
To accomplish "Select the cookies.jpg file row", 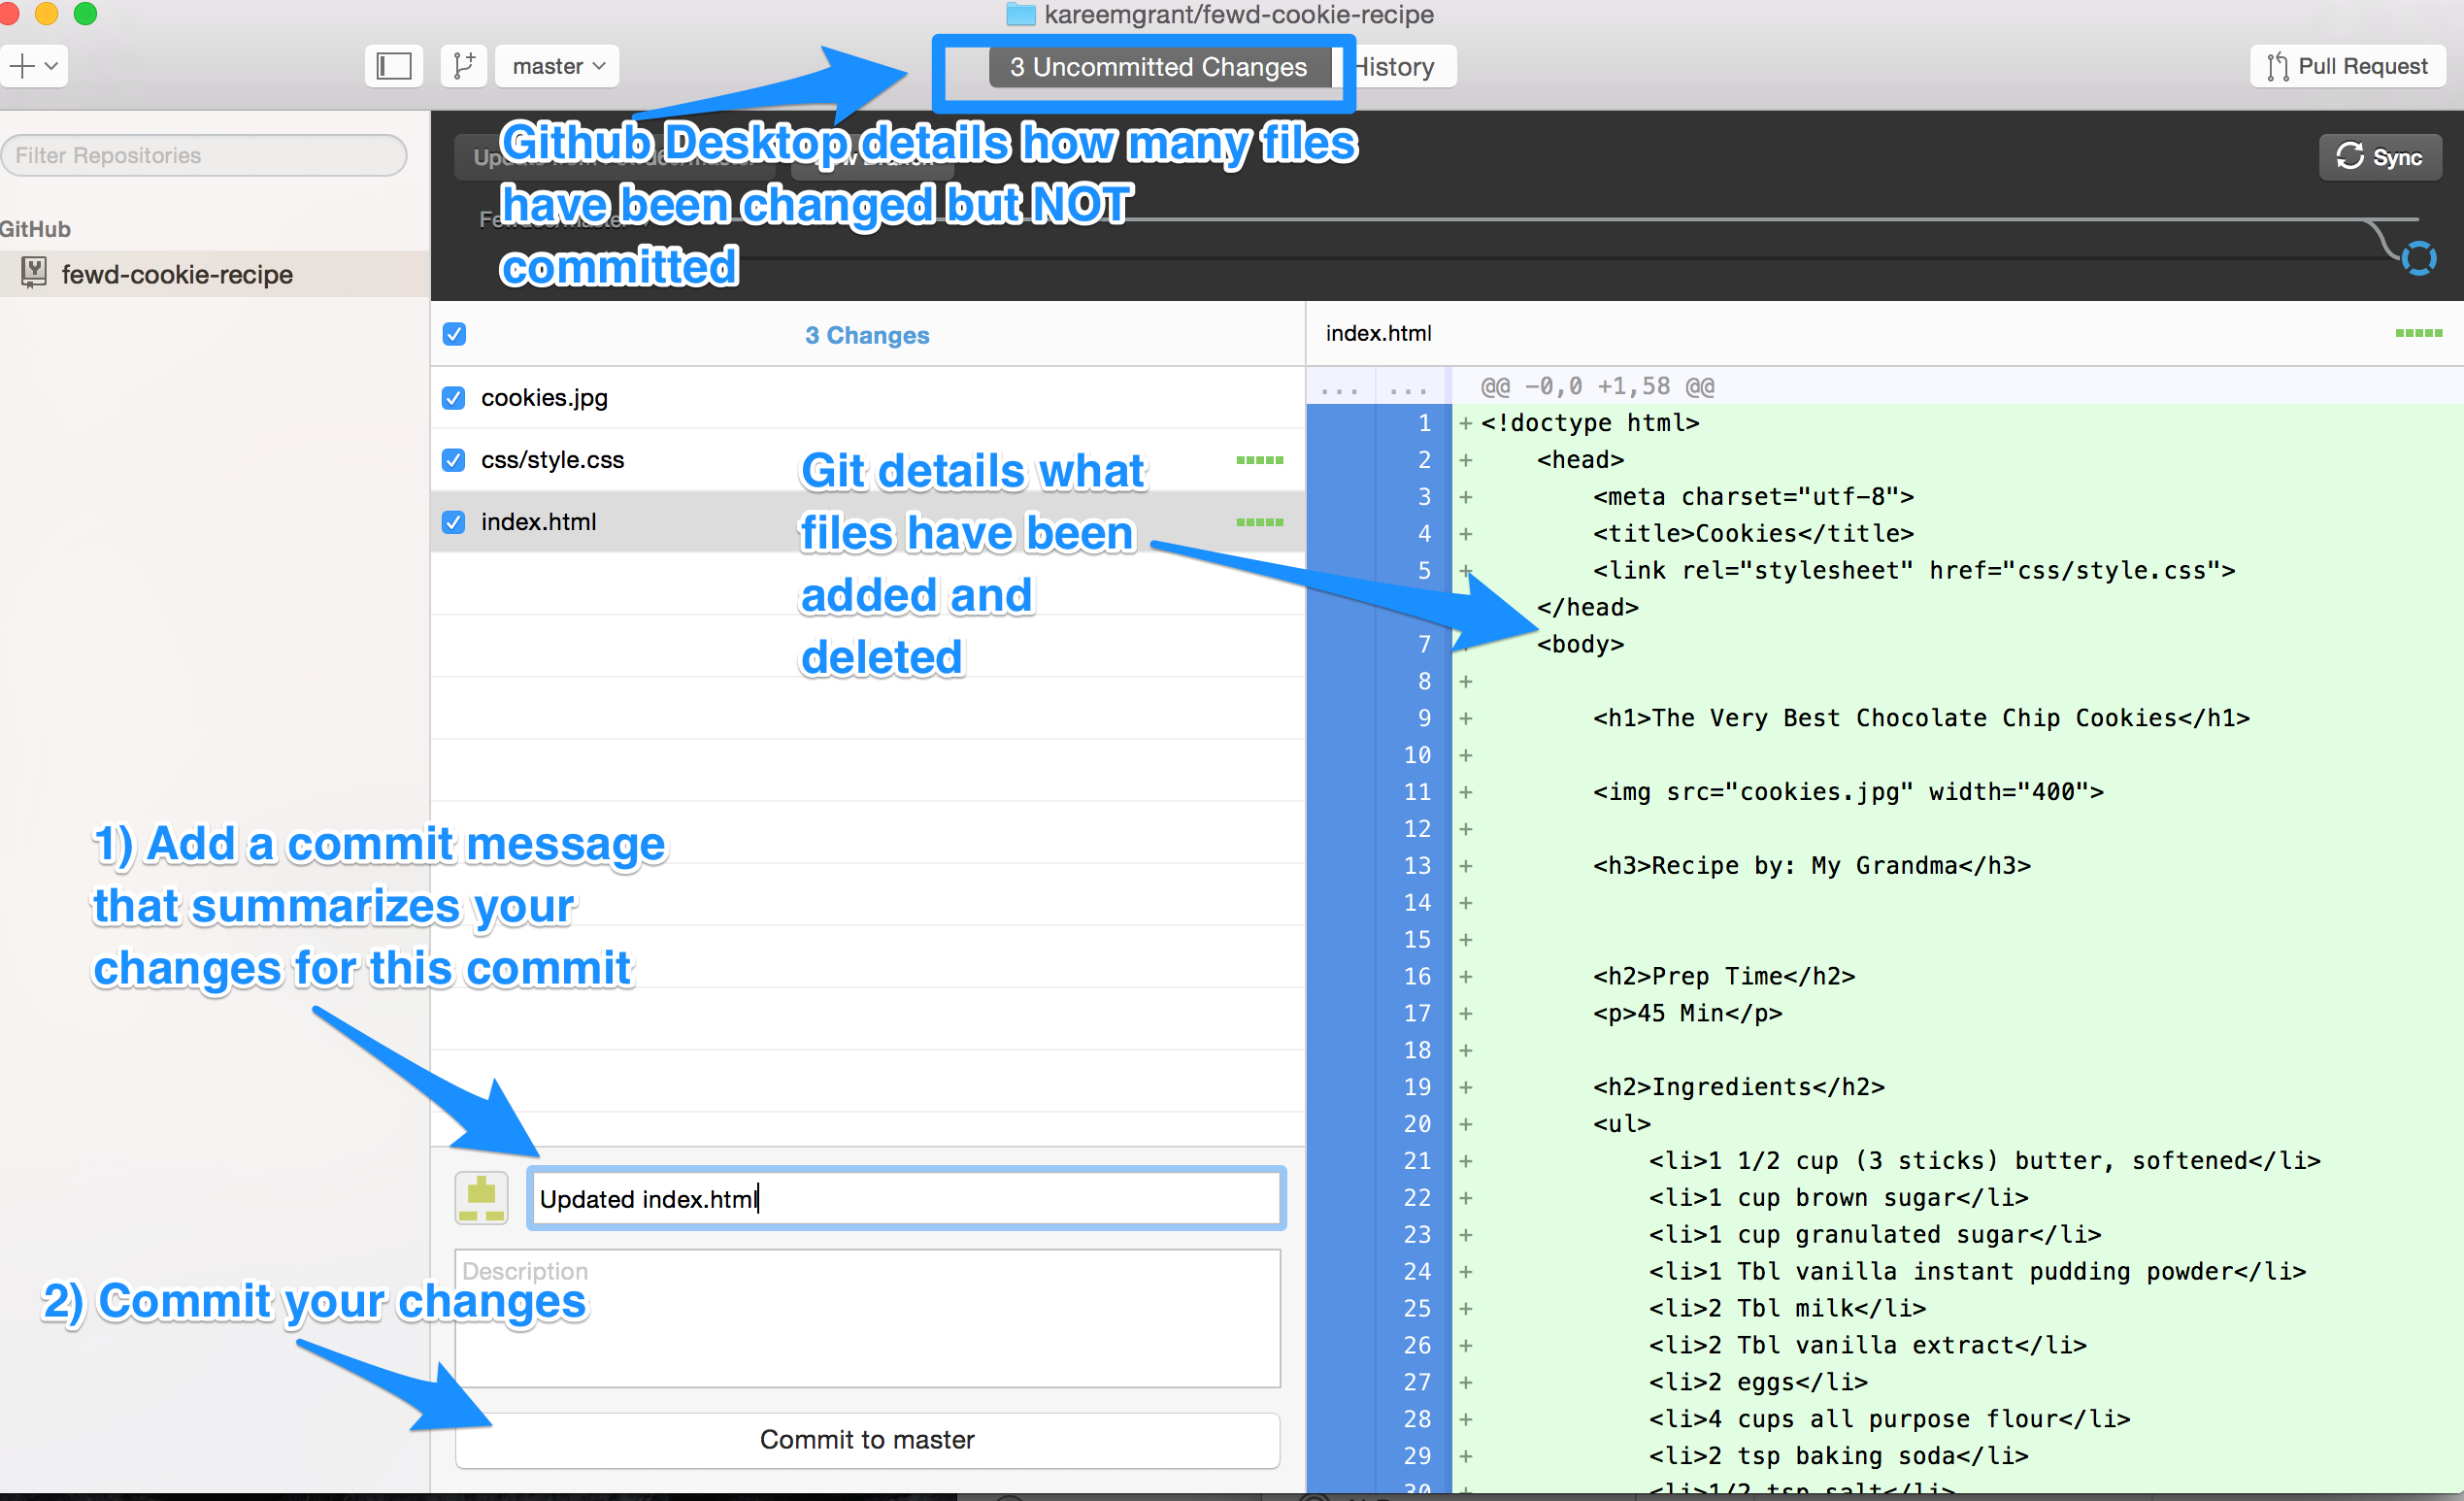I will 867,398.
